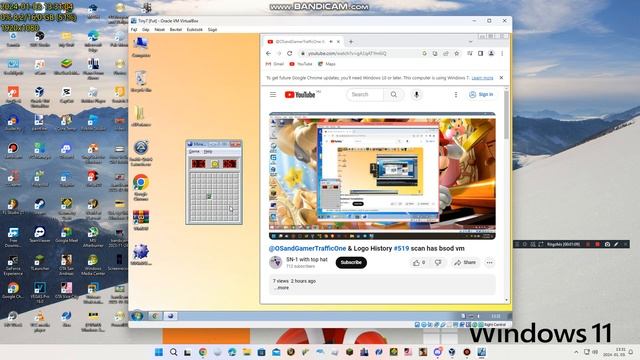
Task: Open the Nézet menu in VirtualBox
Action: [160, 30]
